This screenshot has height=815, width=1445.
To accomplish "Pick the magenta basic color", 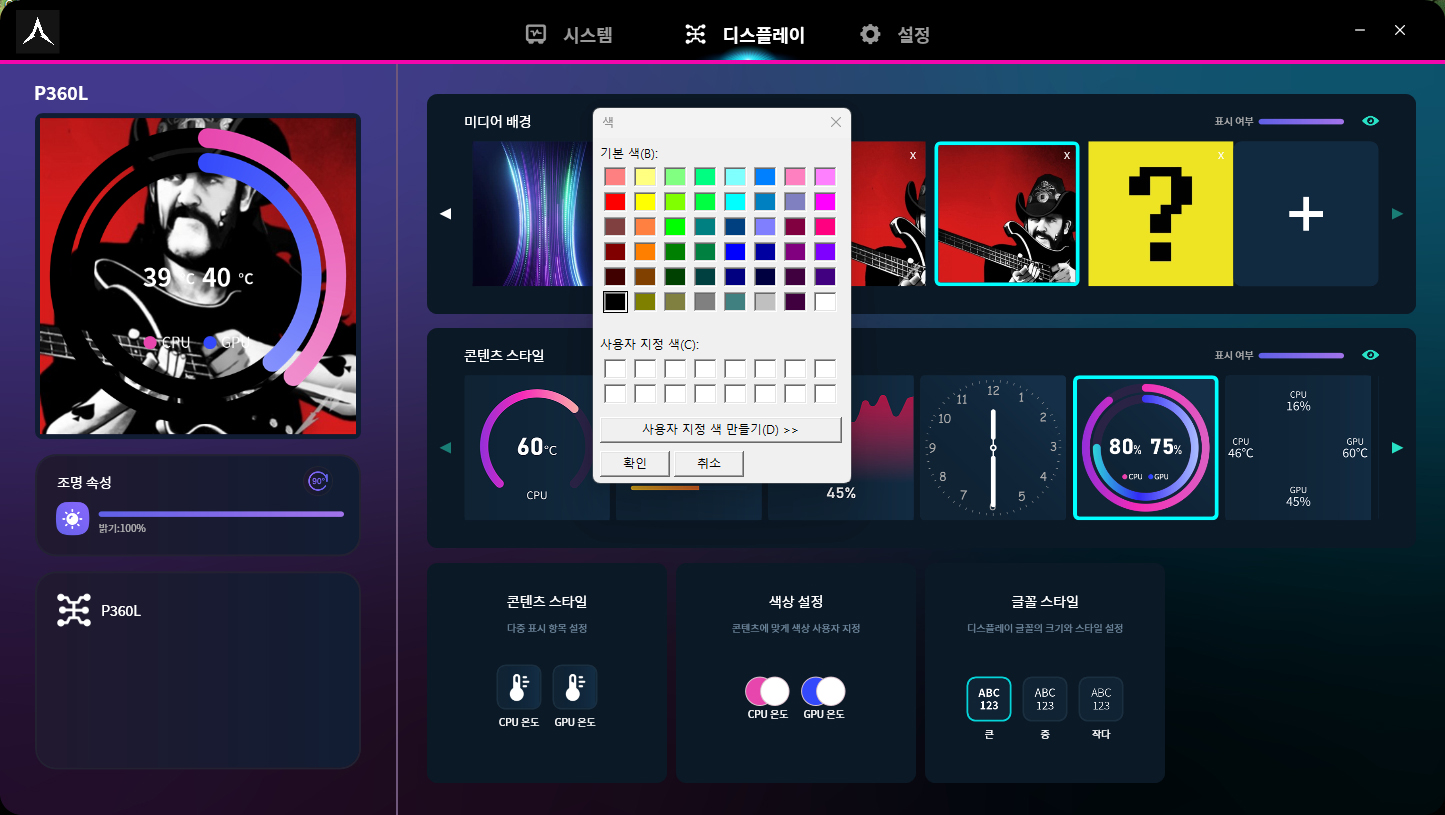I will coord(825,201).
